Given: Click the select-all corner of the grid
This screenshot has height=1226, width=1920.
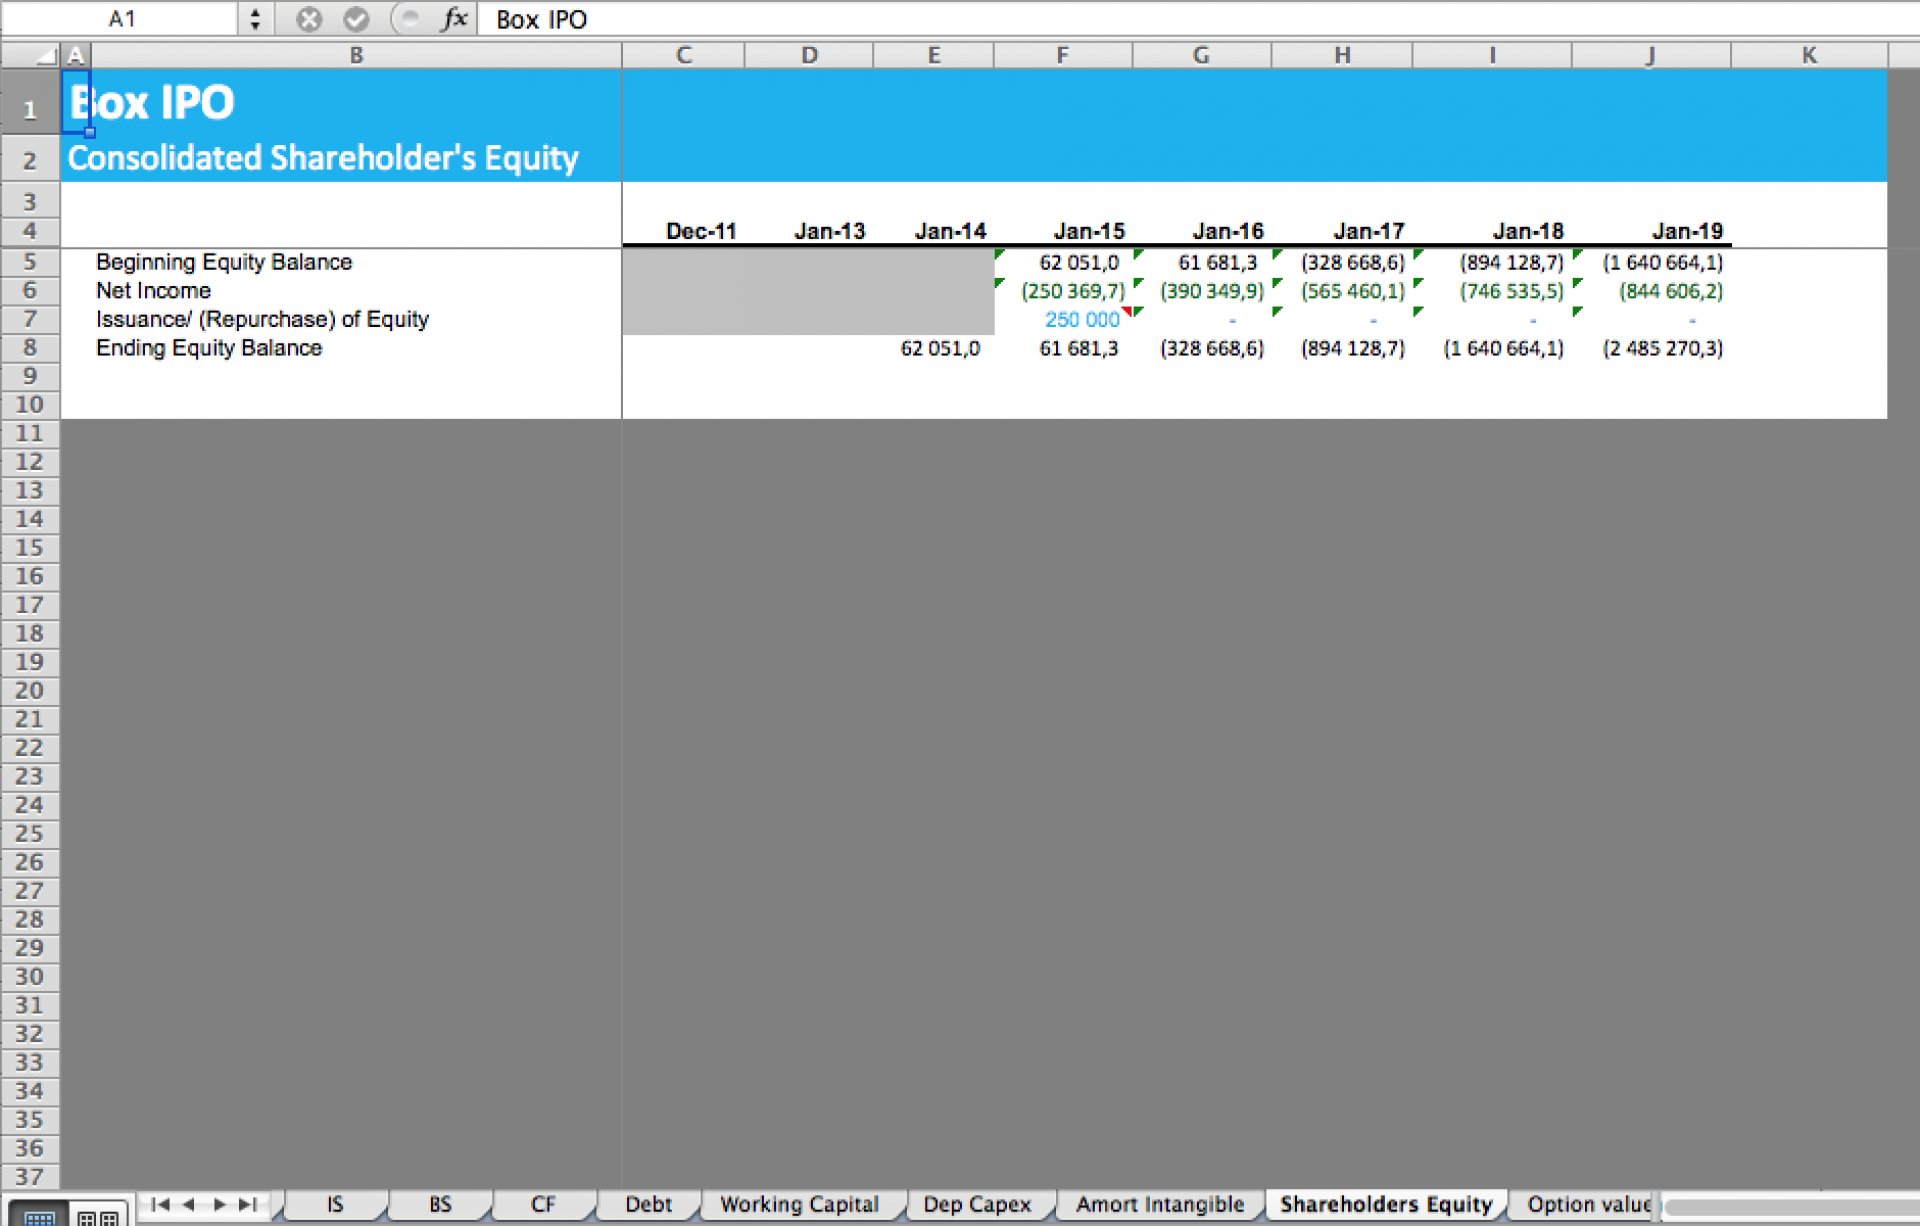Looking at the screenshot, I should point(30,56).
